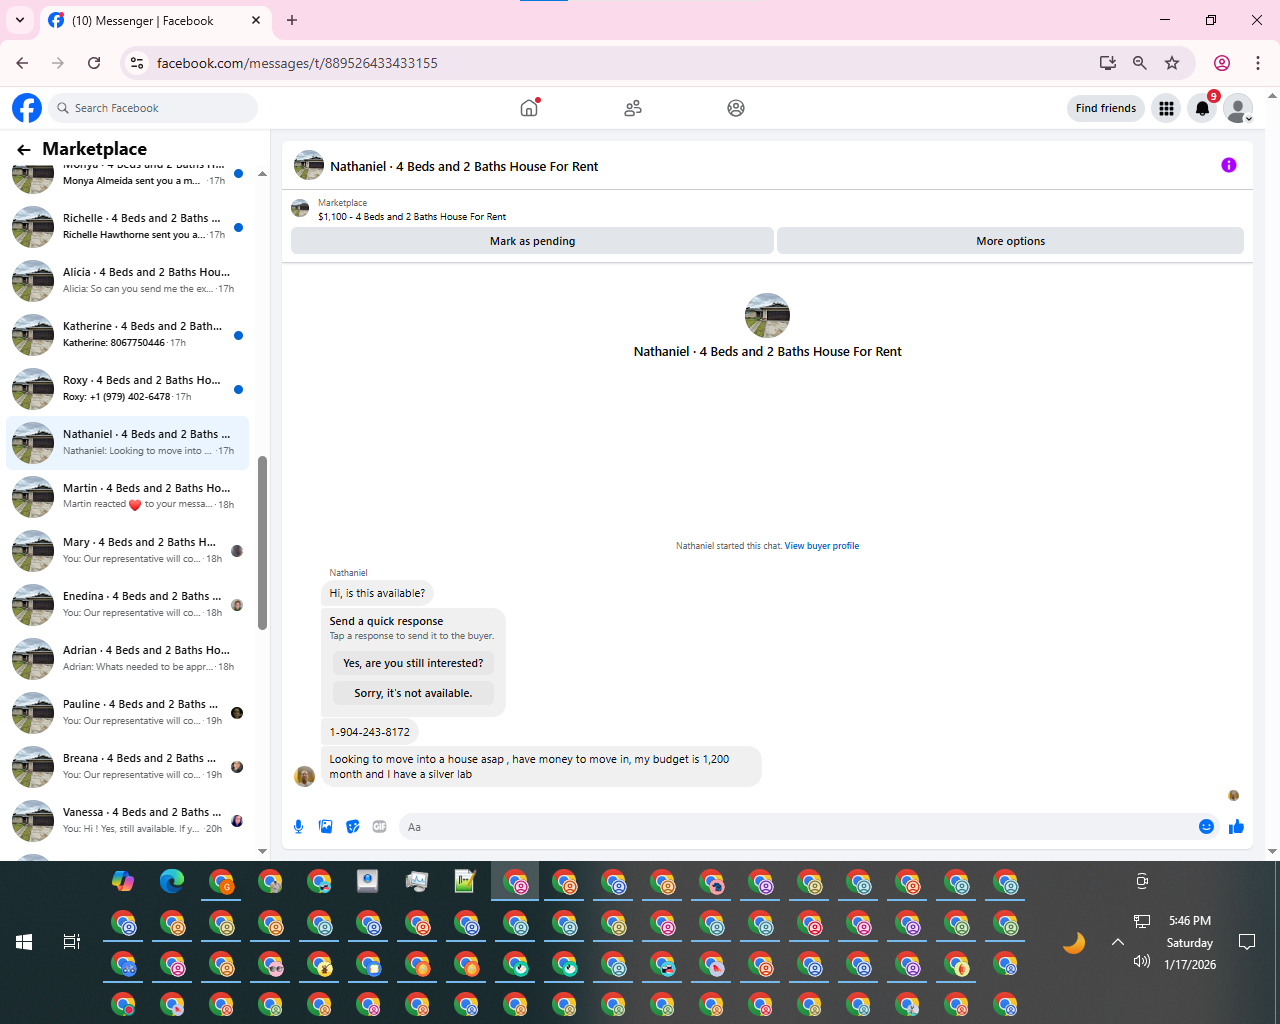Open the Facebook menu grid icon
The width and height of the screenshot is (1280, 1024).
(1166, 108)
